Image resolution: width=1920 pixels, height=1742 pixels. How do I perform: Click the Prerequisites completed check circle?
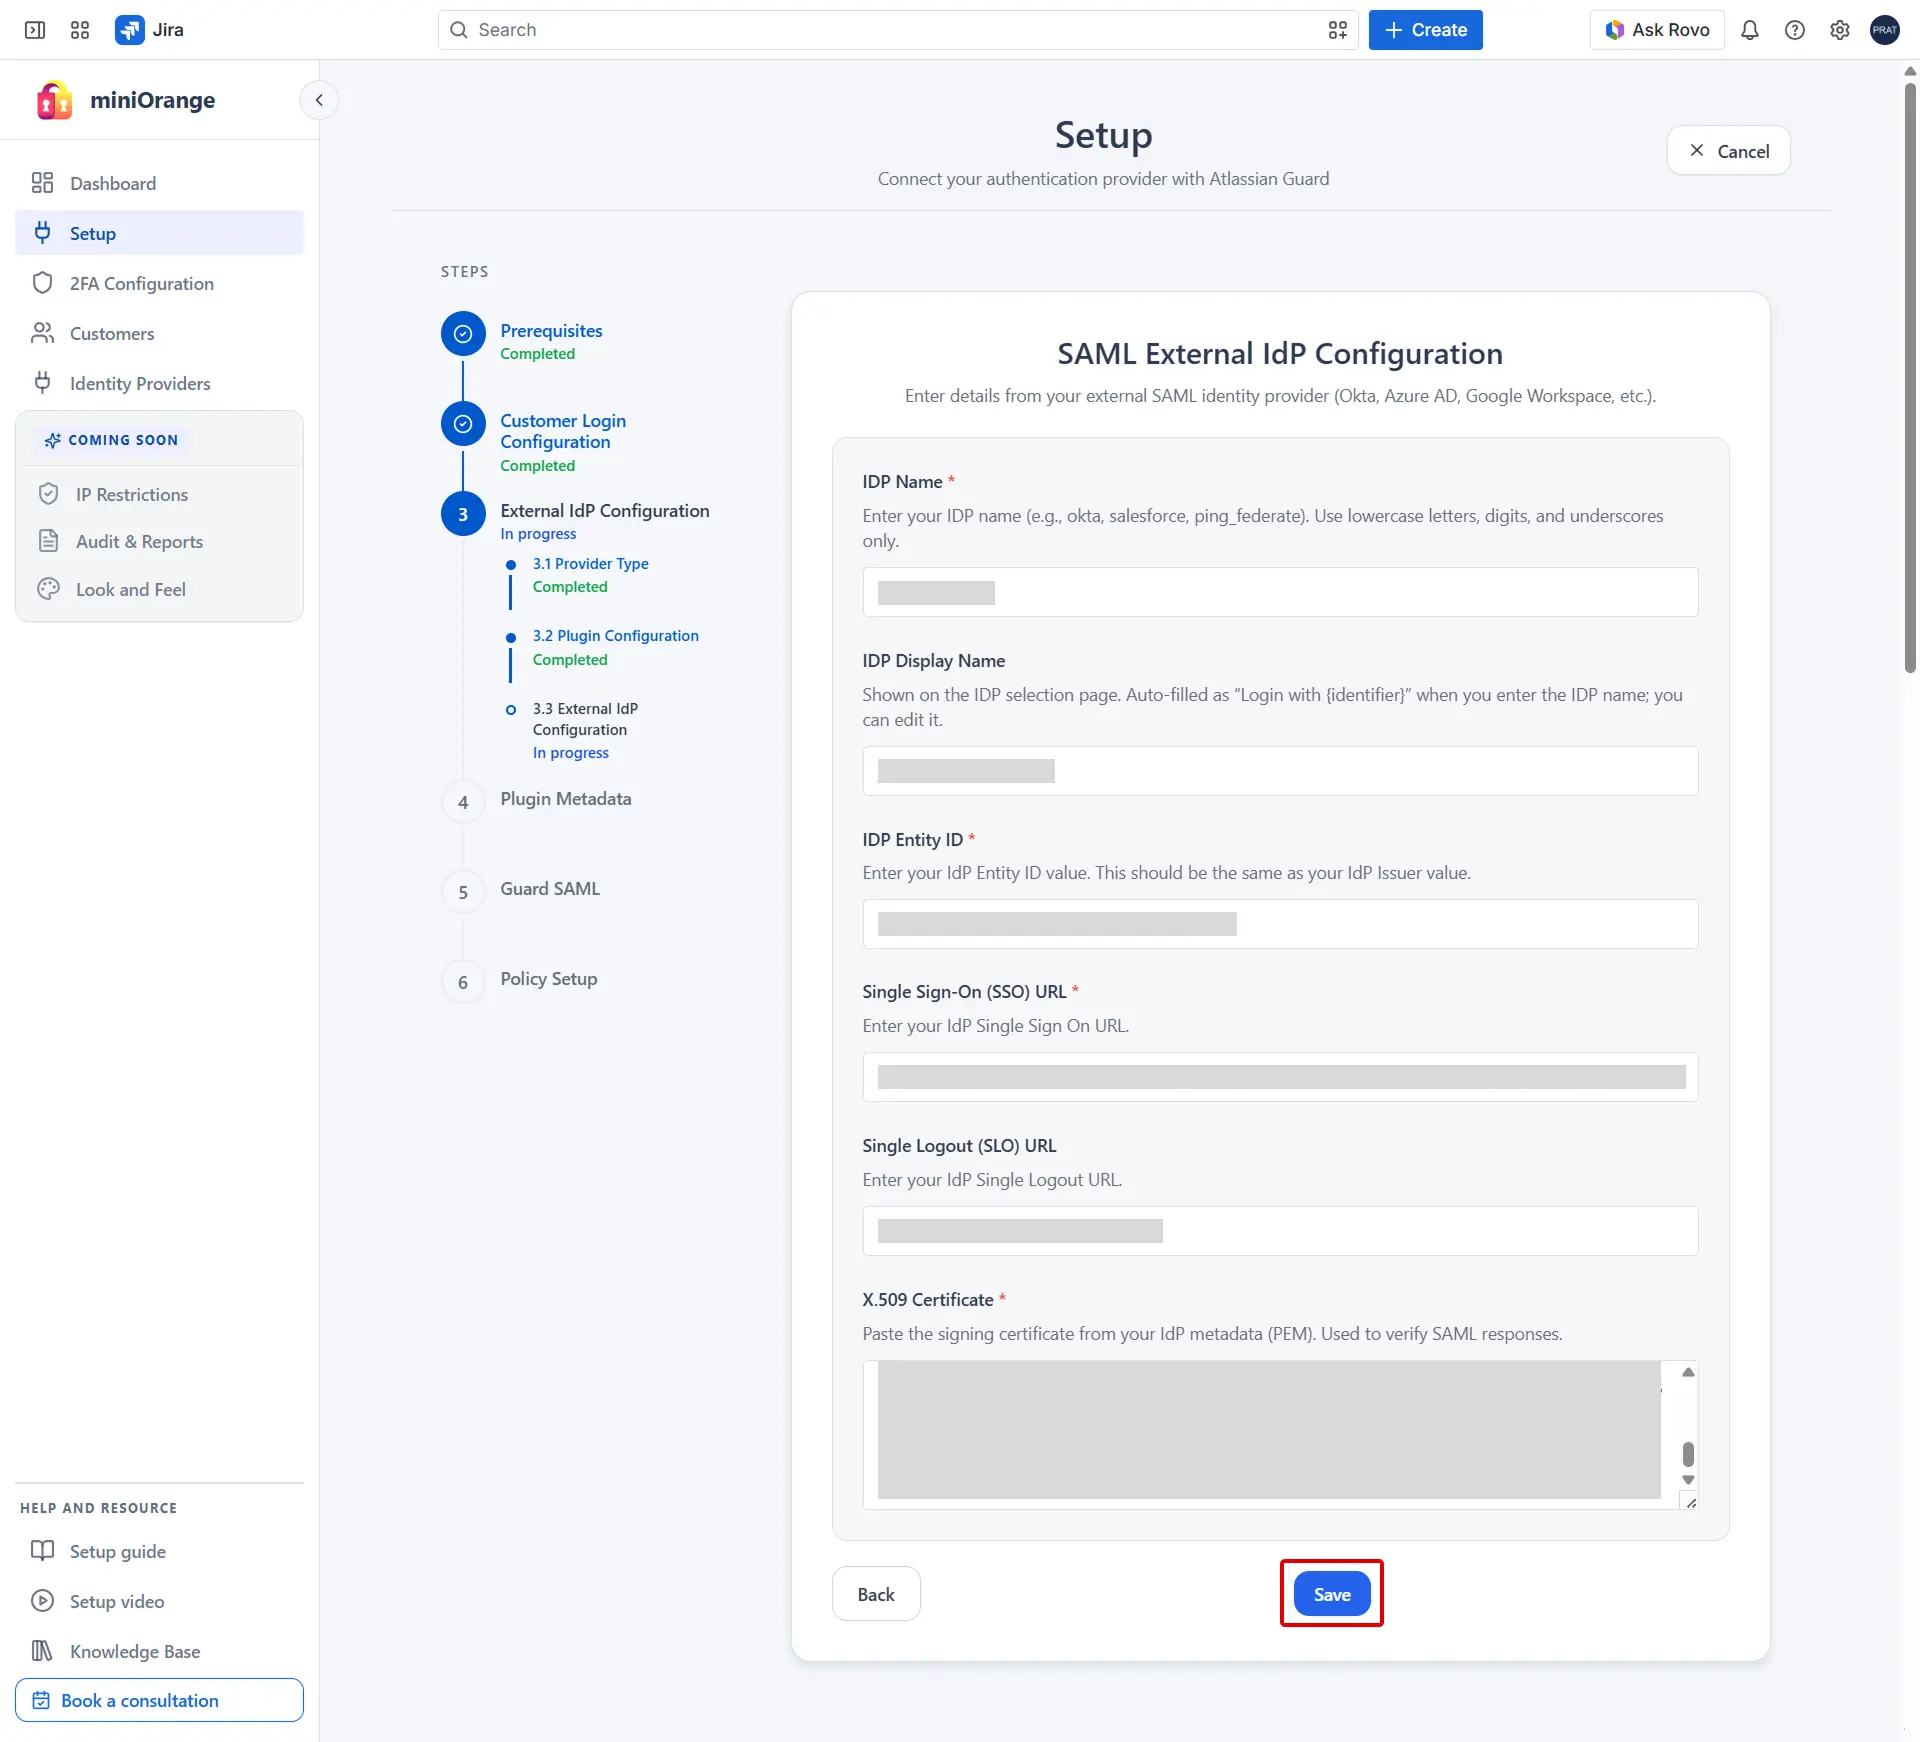pos(463,334)
